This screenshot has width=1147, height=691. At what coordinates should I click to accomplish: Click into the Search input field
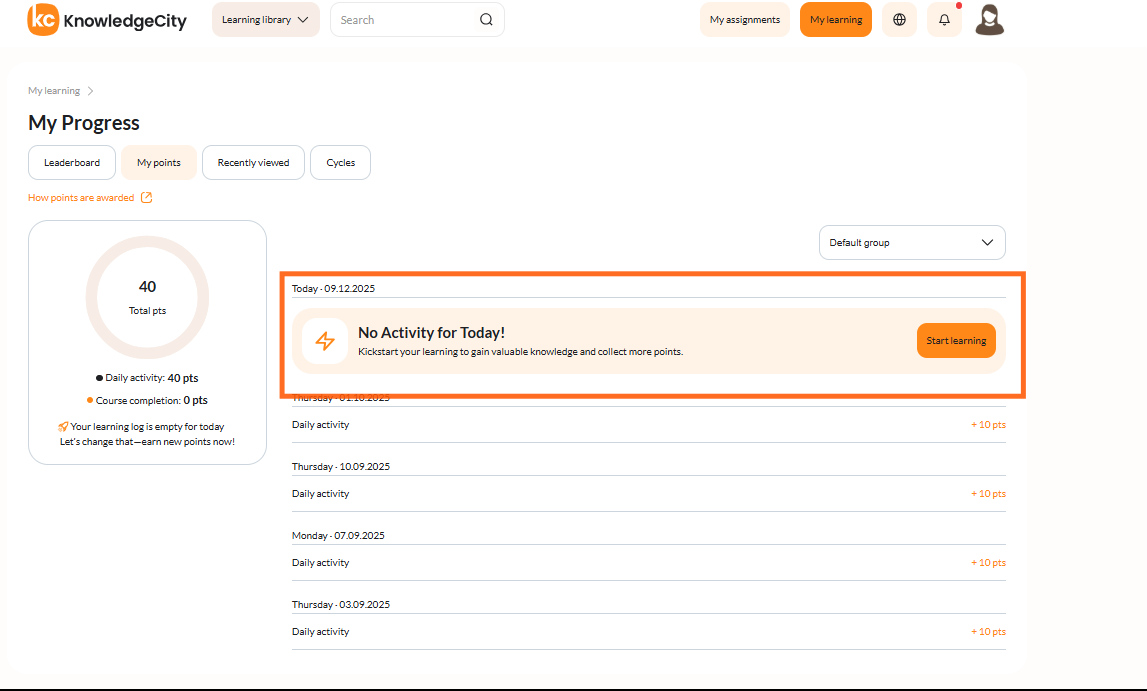point(406,20)
